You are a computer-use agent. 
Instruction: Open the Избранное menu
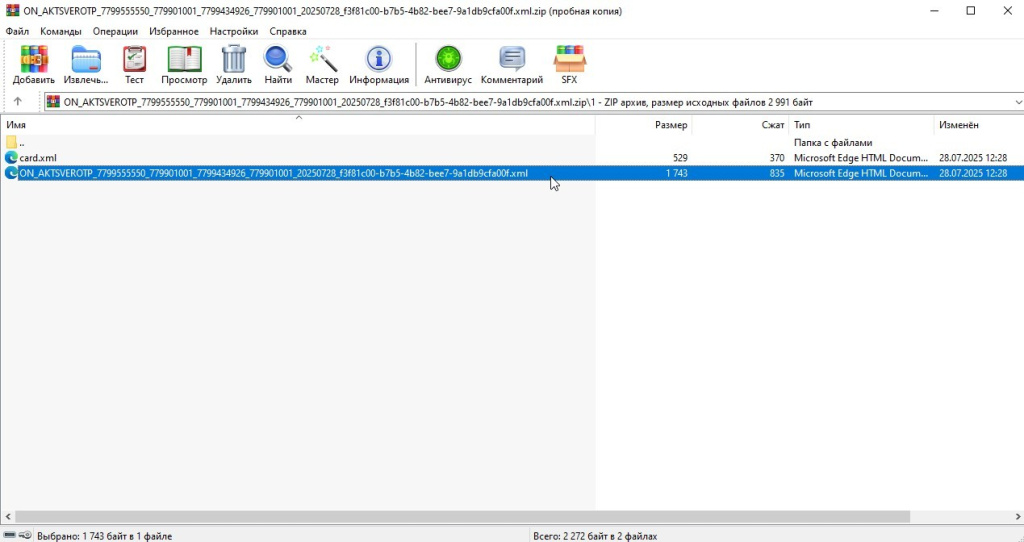pyautogui.click(x=174, y=31)
